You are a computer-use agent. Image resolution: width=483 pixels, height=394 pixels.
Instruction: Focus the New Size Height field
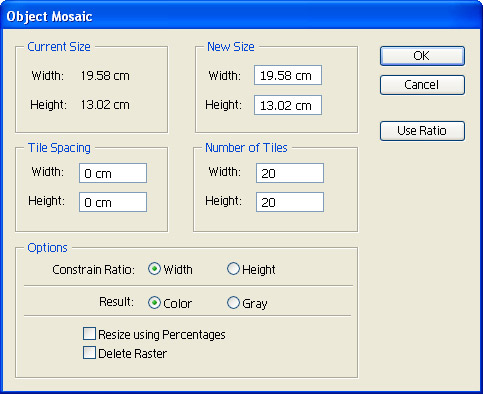tap(288, 105)
